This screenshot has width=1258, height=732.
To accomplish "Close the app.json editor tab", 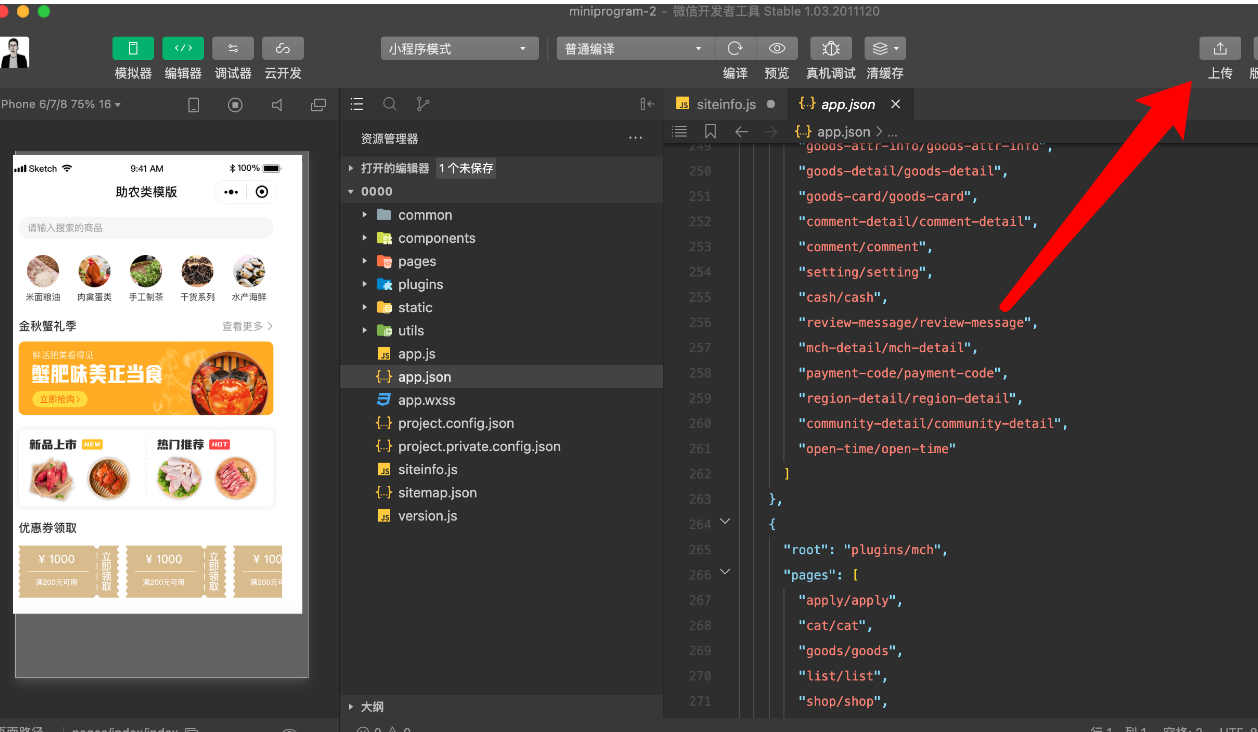I will tap(895, 104).
